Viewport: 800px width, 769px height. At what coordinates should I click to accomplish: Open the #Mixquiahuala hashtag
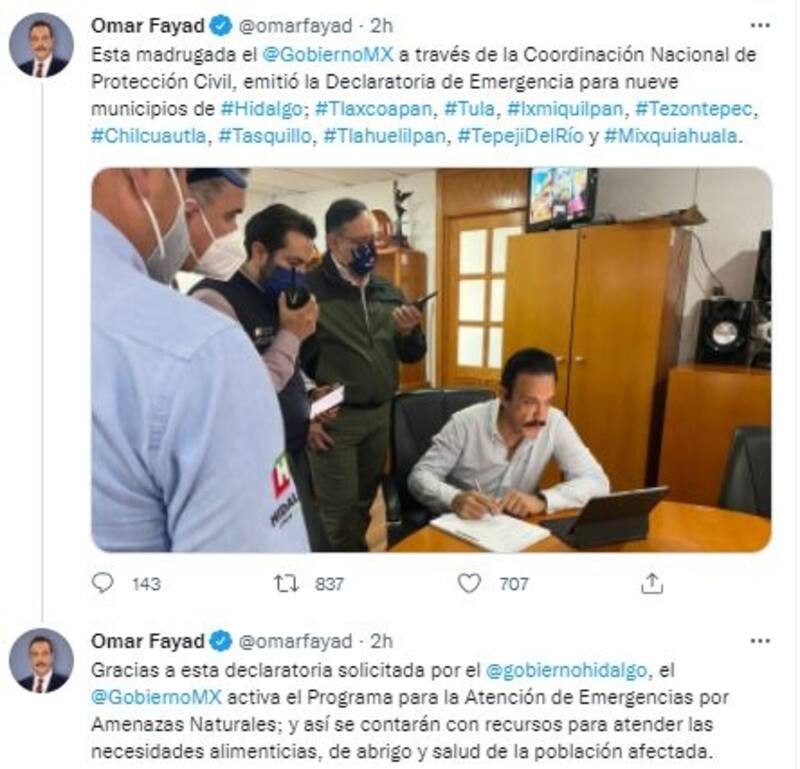click(x=670, y=136)
